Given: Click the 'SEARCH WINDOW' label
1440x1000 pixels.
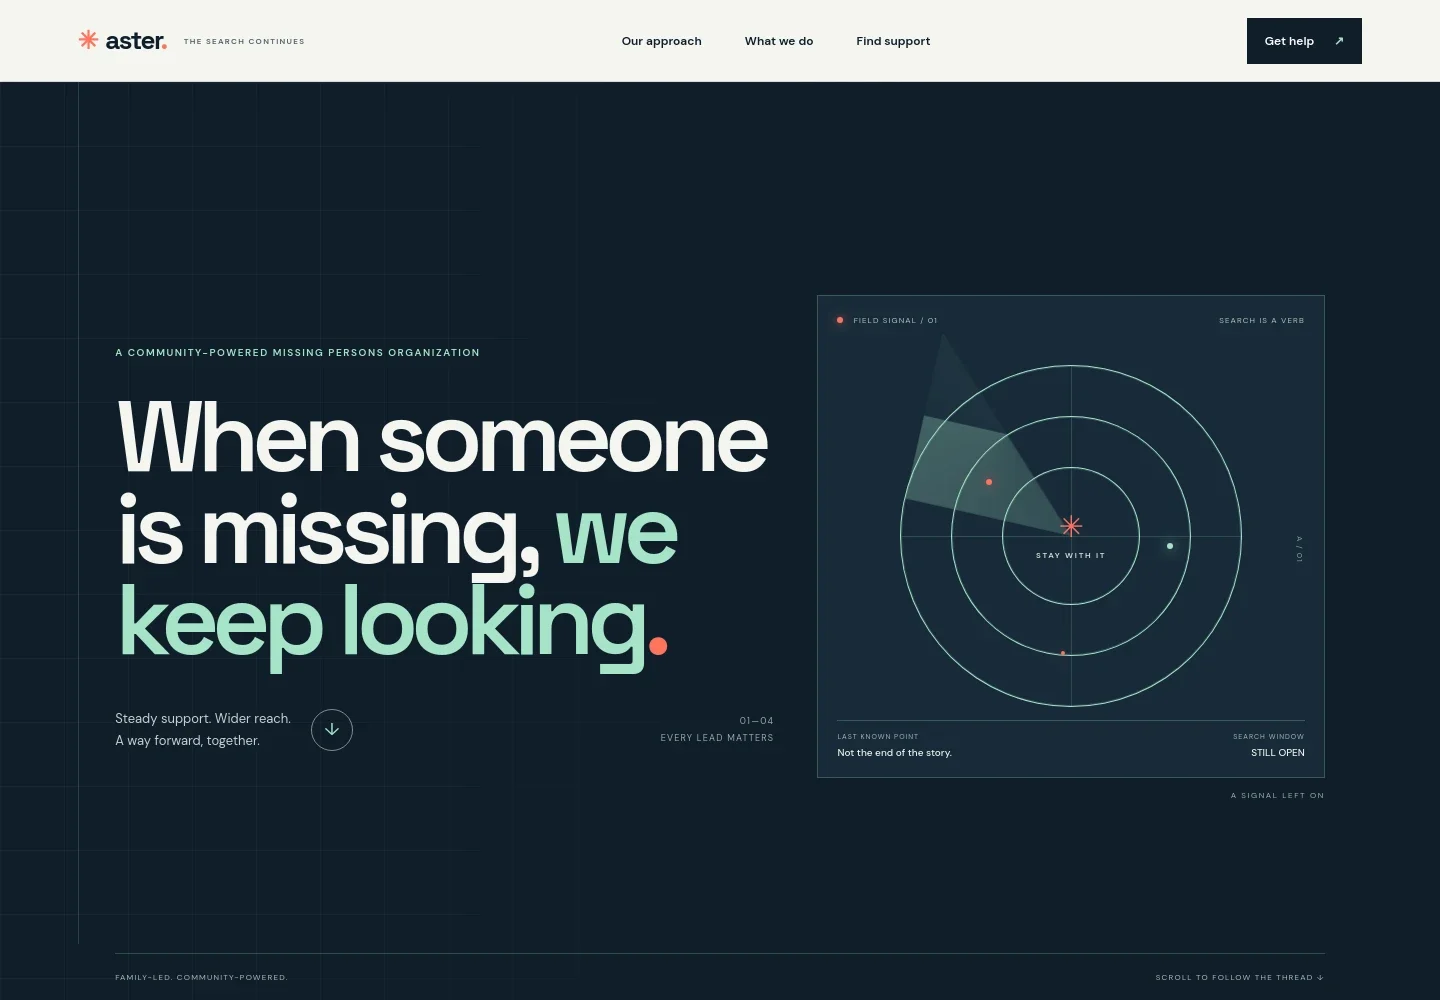Looking at the screenshot, I should coord(1268,737).
